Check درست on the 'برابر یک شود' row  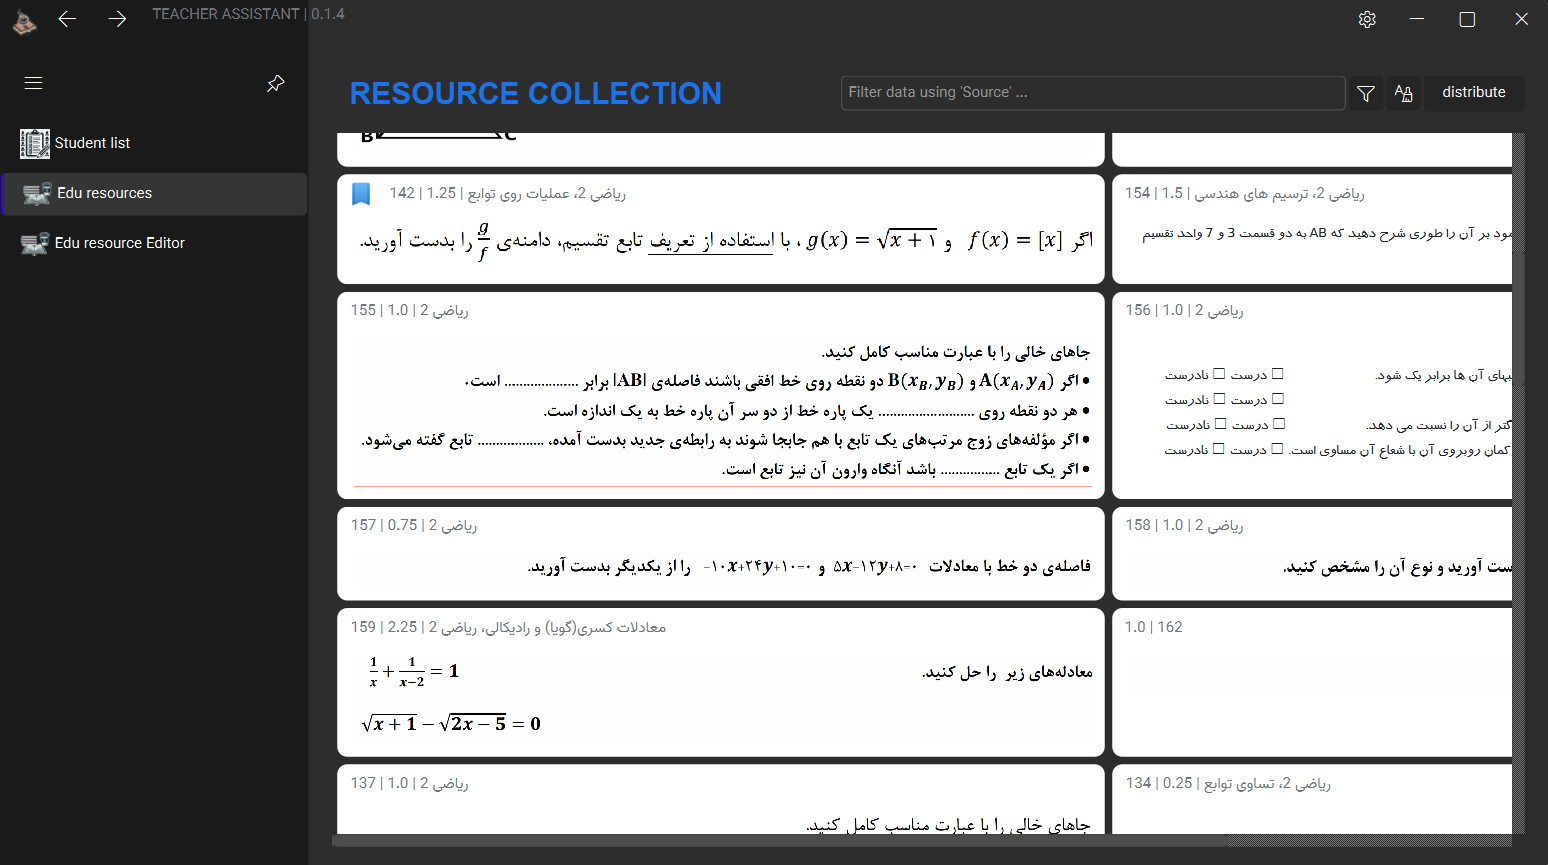[x=1277, y=374]
